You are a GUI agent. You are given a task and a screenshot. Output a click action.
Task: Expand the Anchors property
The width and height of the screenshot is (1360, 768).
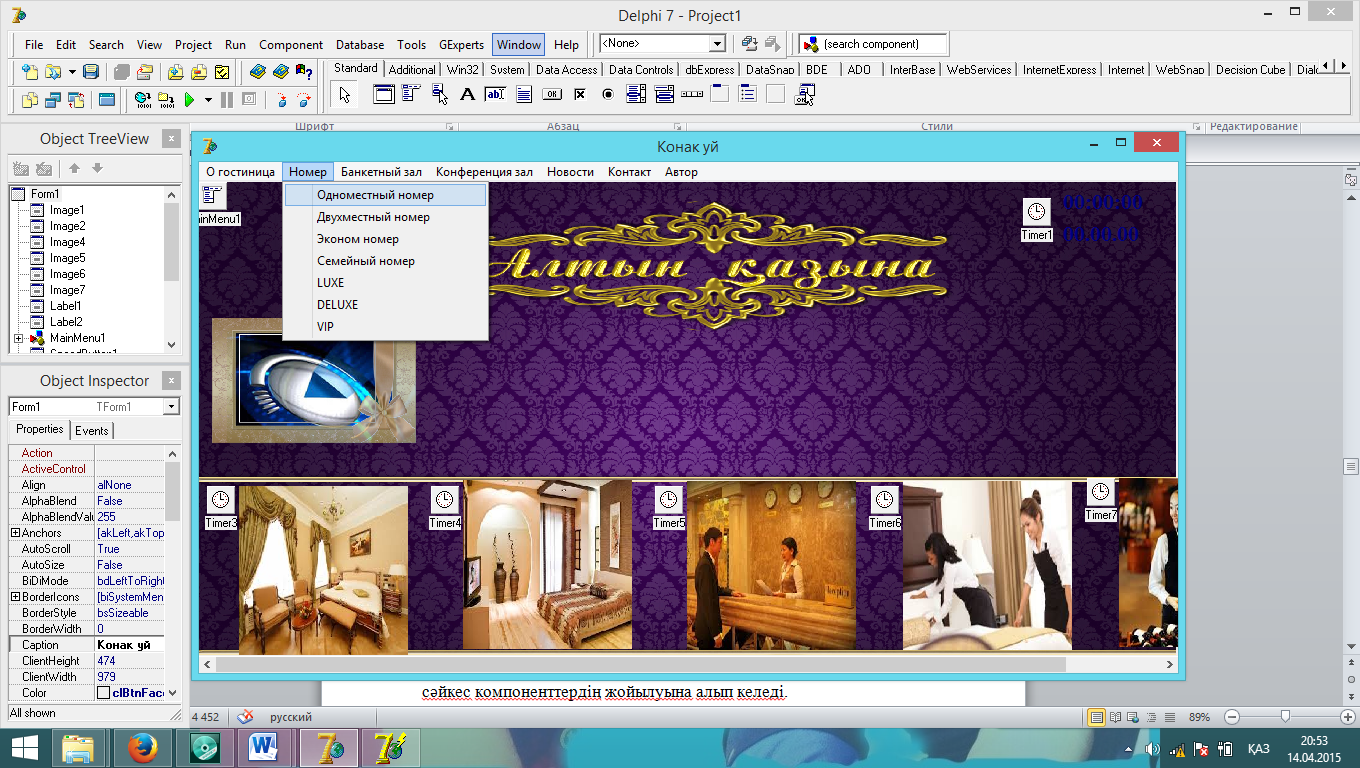click(15, 533)
